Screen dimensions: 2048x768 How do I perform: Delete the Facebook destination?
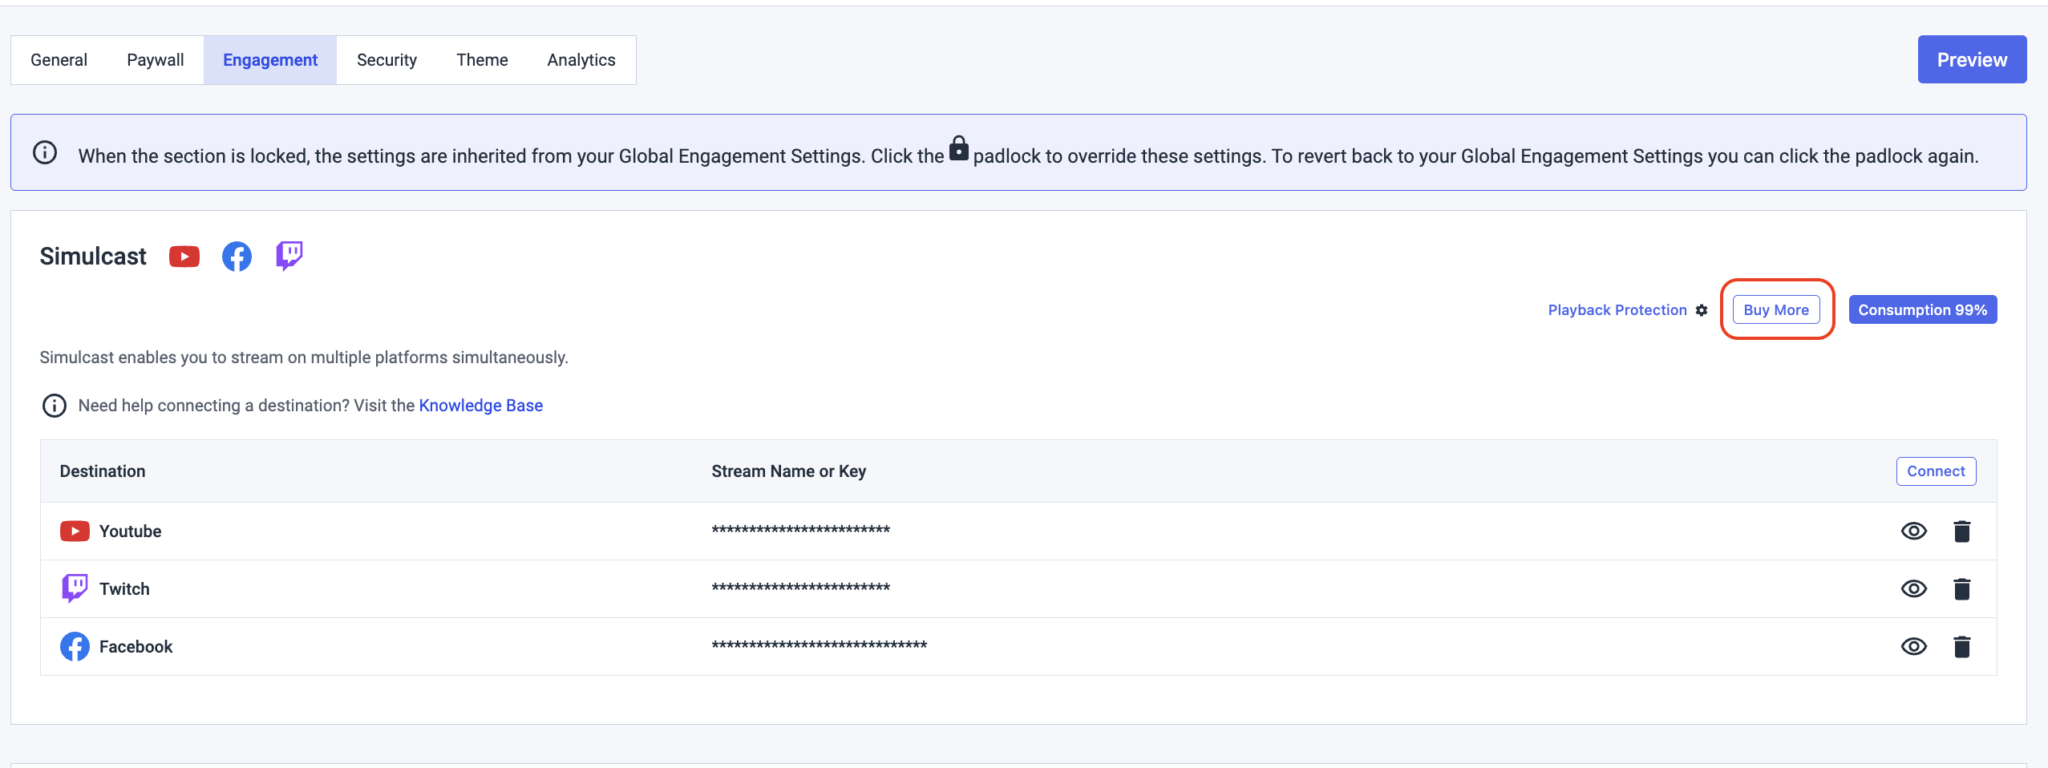pyautogui.click(x=1961, y=647)
